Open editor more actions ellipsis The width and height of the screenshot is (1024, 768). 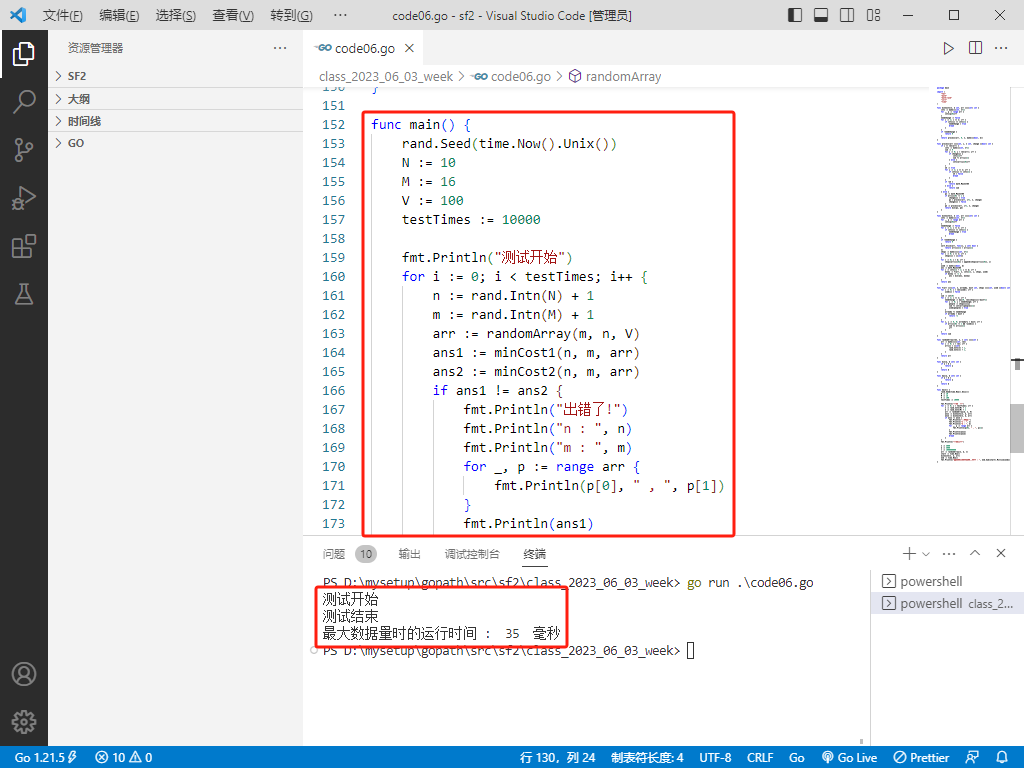click(1001, 48)
